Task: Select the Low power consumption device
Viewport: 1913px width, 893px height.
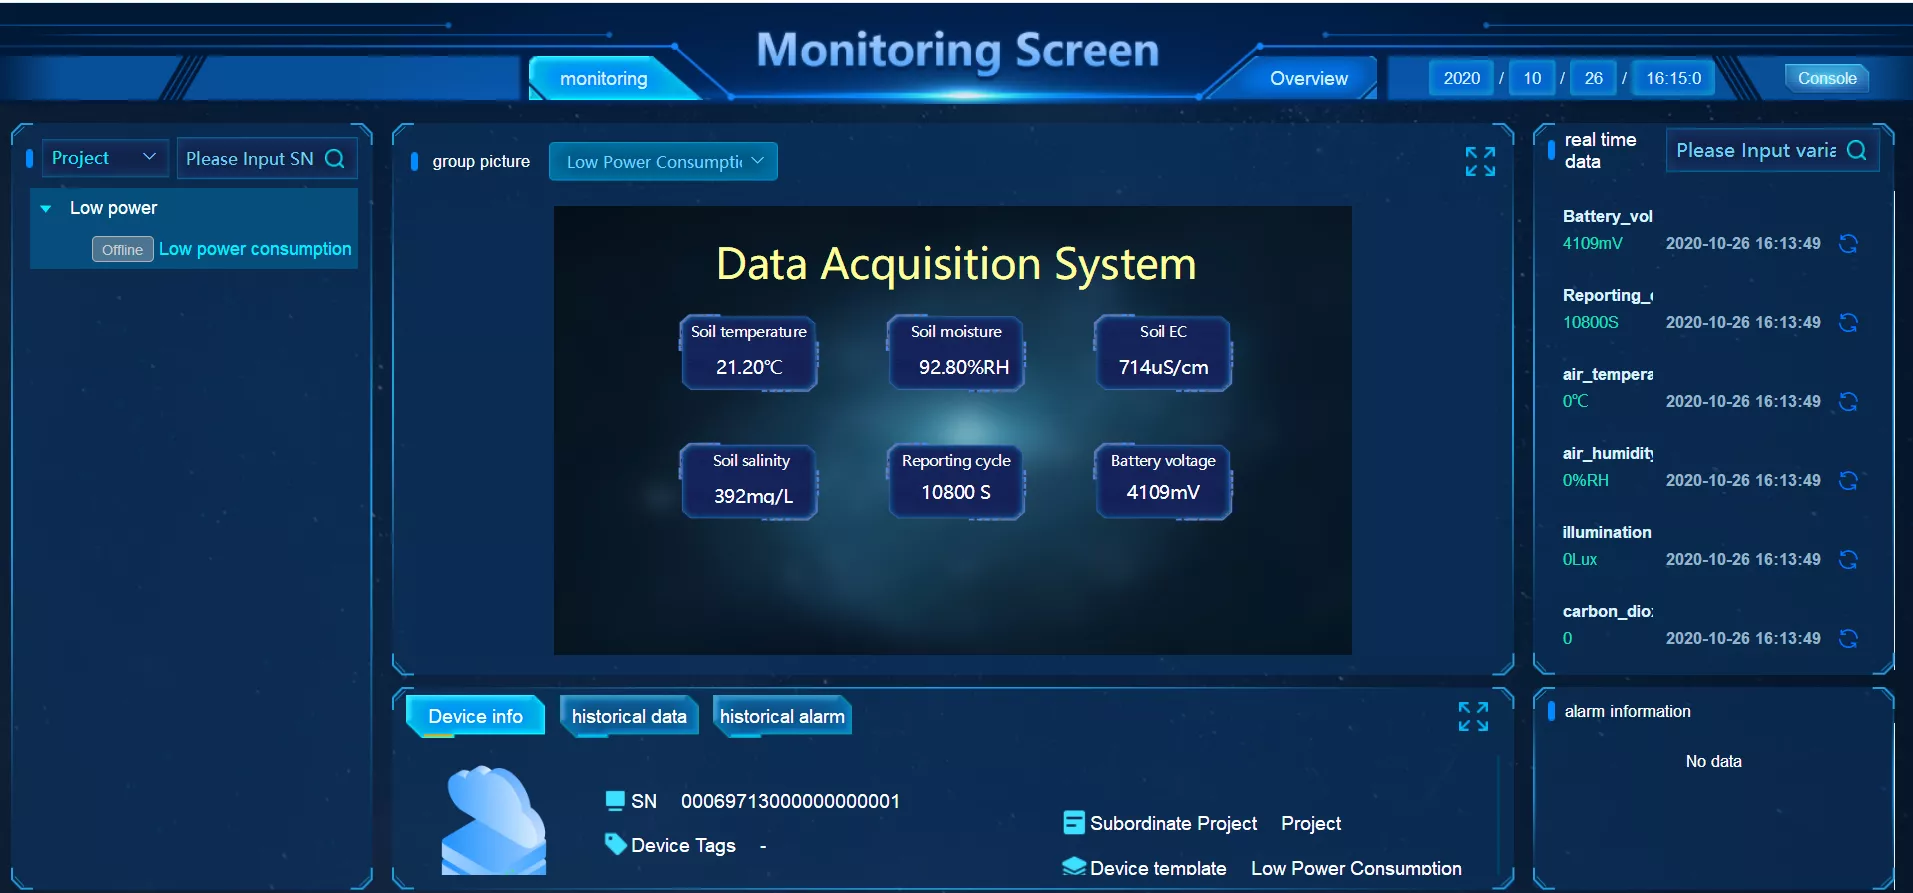Action: coord(255,249)
